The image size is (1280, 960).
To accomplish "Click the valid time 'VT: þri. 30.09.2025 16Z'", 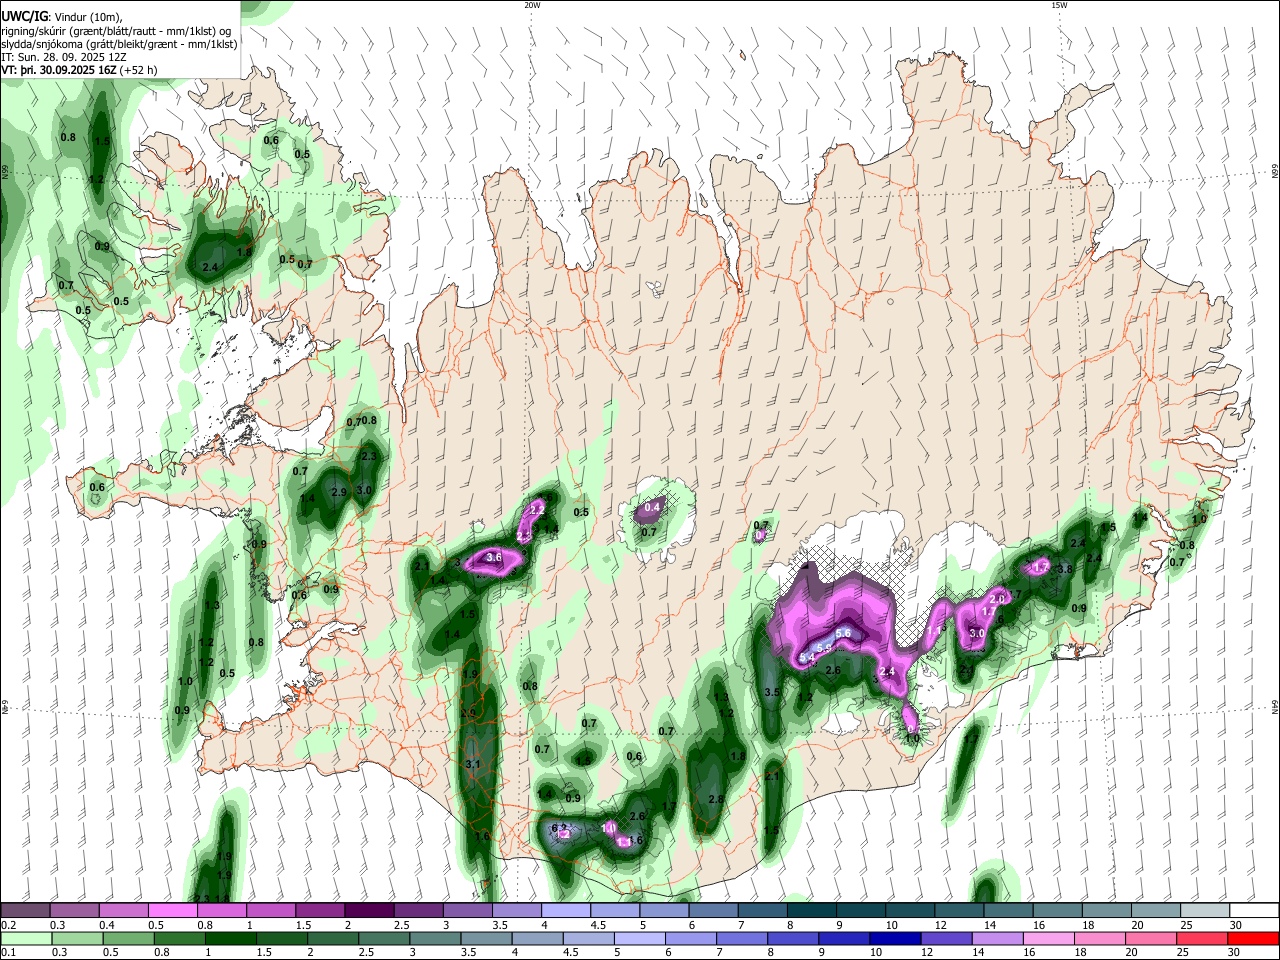I will [x=60, y=70].
